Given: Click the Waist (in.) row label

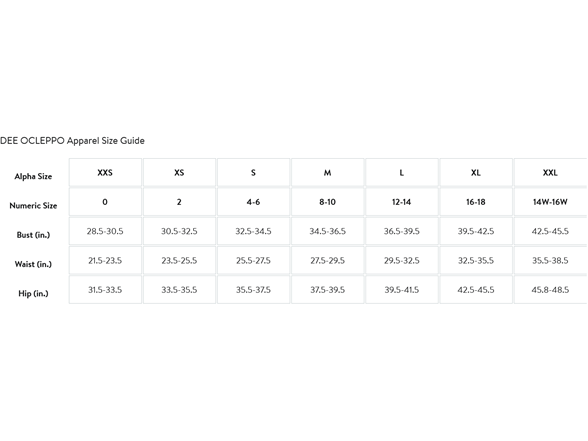Looking at the screenshot, I should coord(33,264).
